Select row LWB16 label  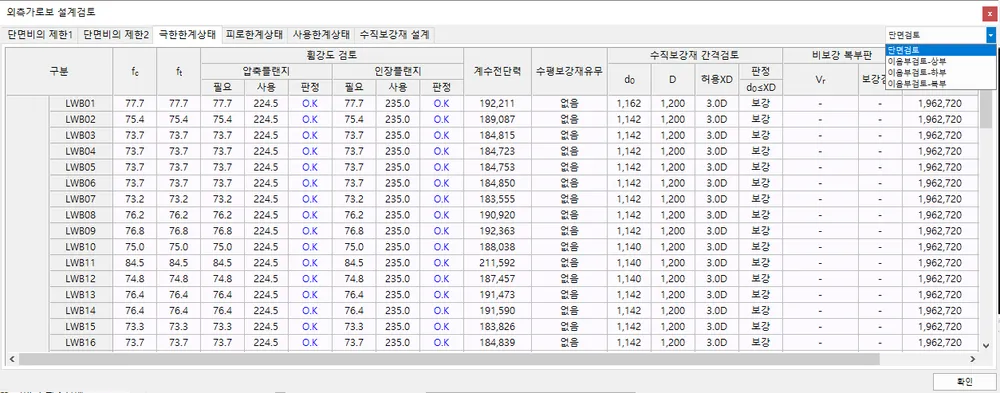tap(80, 342)
